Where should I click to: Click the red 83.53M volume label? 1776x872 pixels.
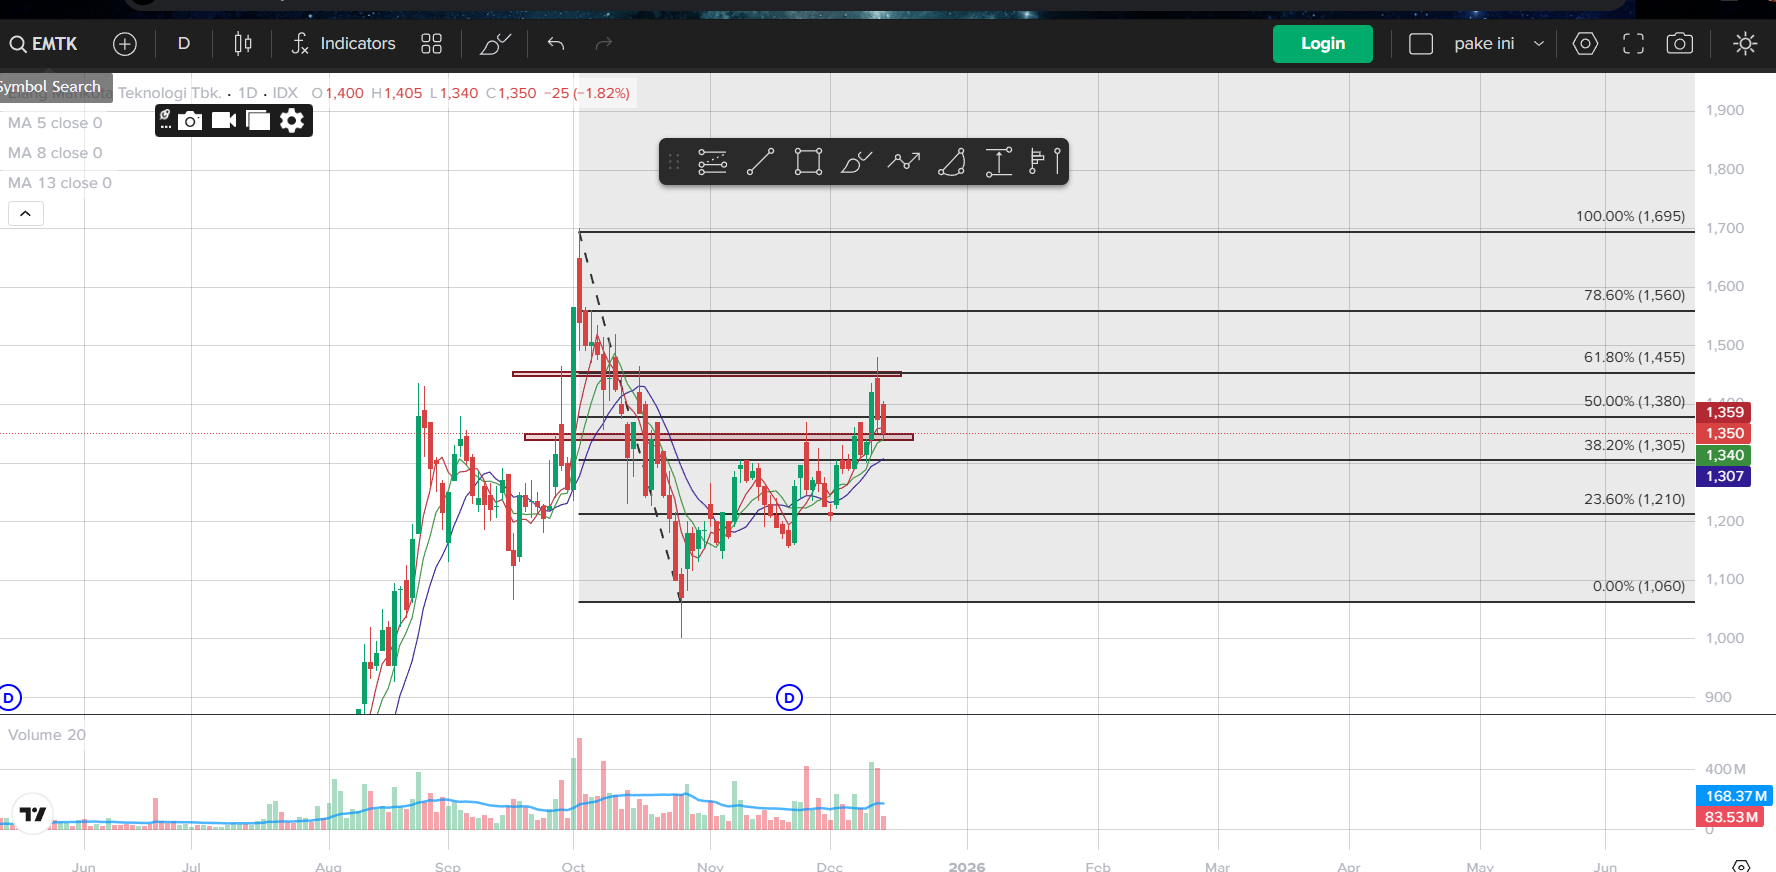point(1730,817)
